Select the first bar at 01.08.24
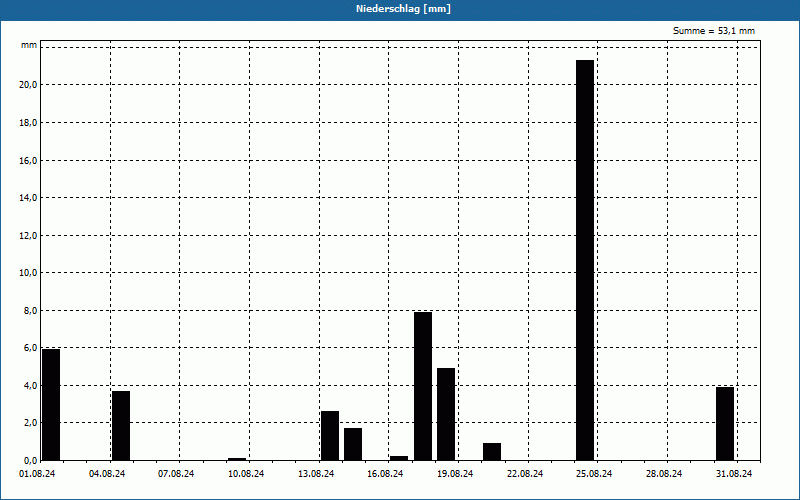This screenshot has height=500, width=800. [x=51, y=405]
